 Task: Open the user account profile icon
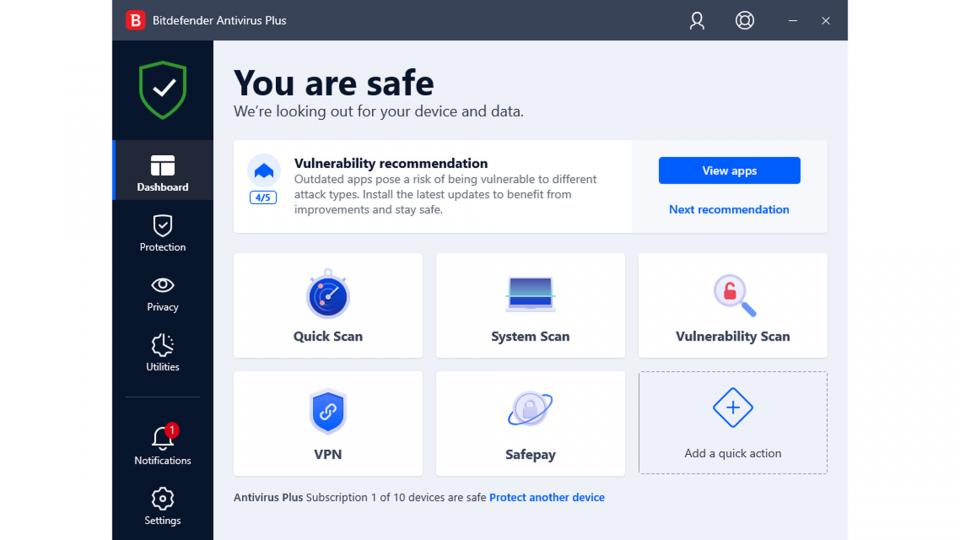coord(697,20)
